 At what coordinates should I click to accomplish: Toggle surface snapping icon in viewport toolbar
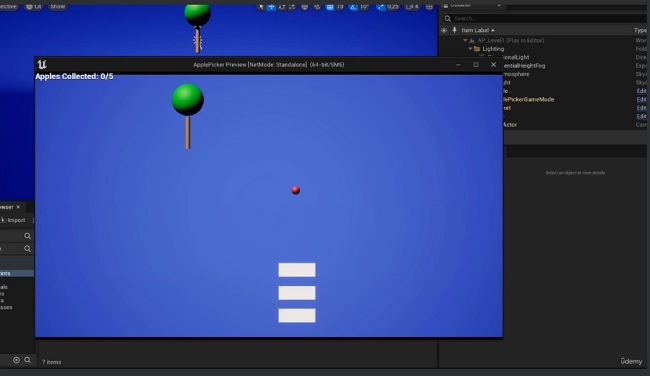317,7
